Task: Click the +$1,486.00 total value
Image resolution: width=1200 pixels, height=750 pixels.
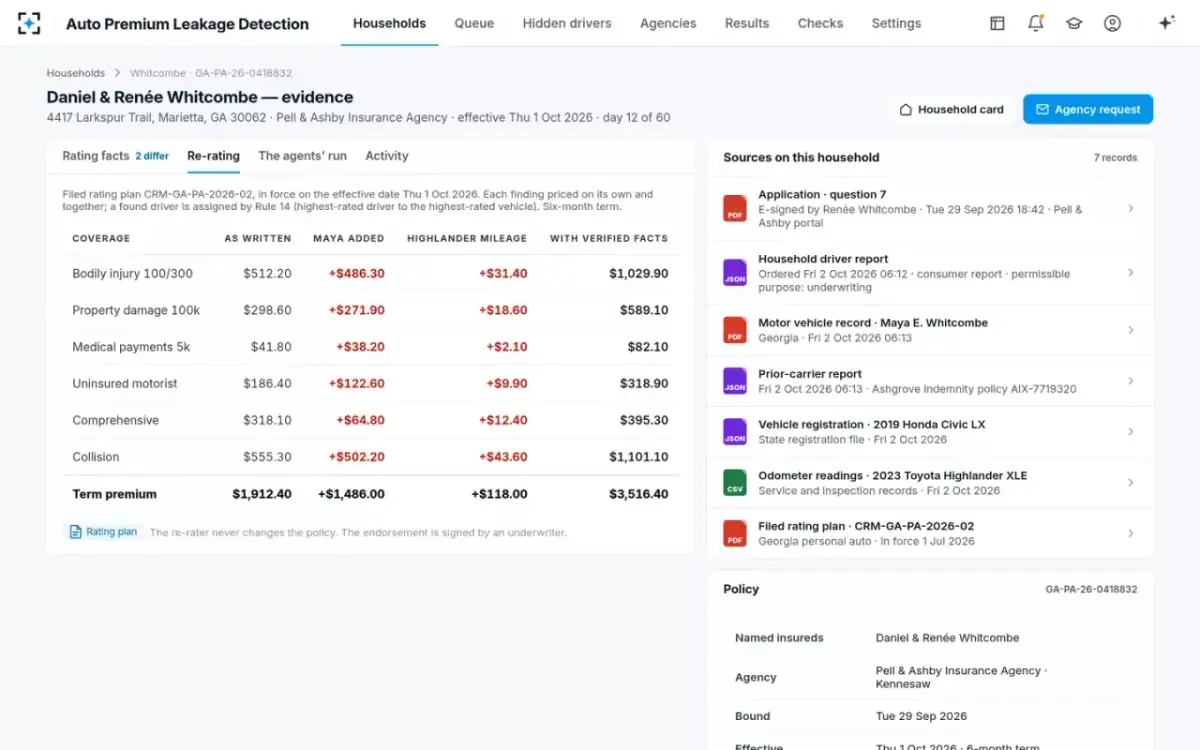Action: click(x=351, y=494)
